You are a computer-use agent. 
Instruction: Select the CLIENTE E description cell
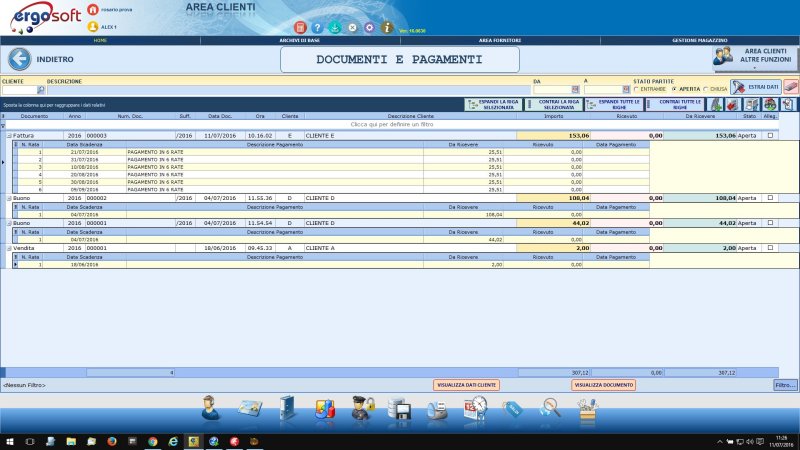(410, 136)
